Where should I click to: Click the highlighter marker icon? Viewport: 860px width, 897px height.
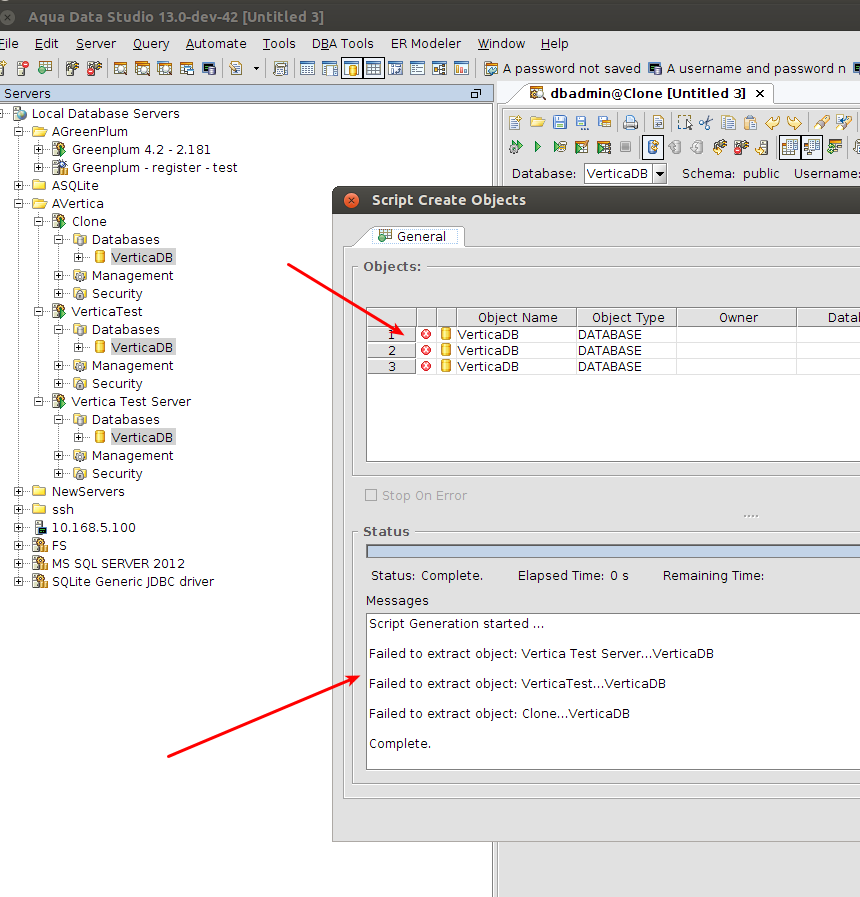(x=822, y=122)
